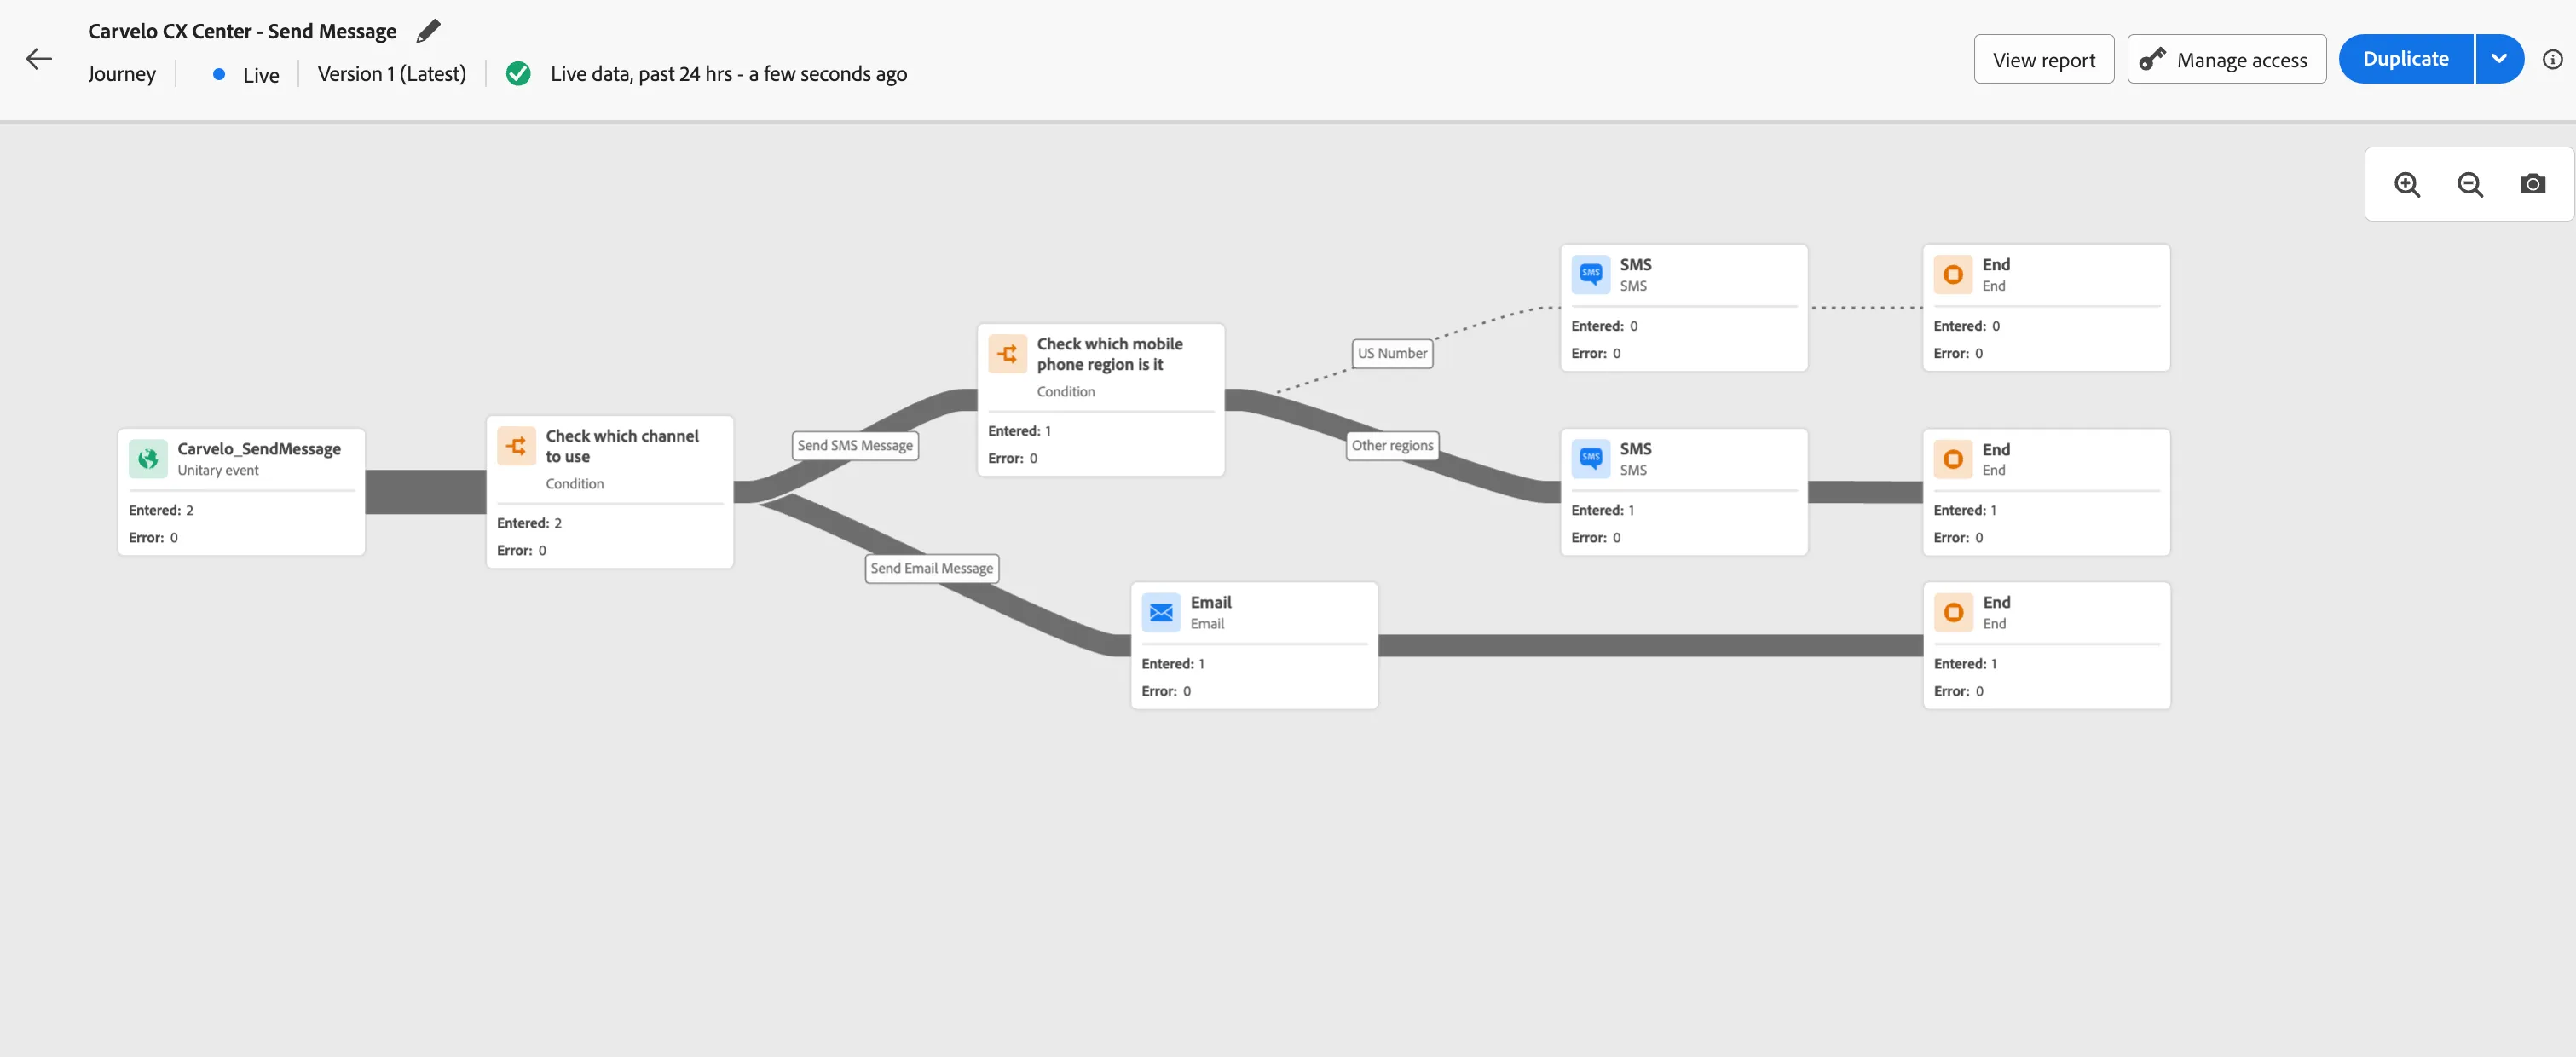Viewport: 2576px width, 1057px height.
Task: Click Carvelo CX Center - Send Message title
Action: coord(242,31)
